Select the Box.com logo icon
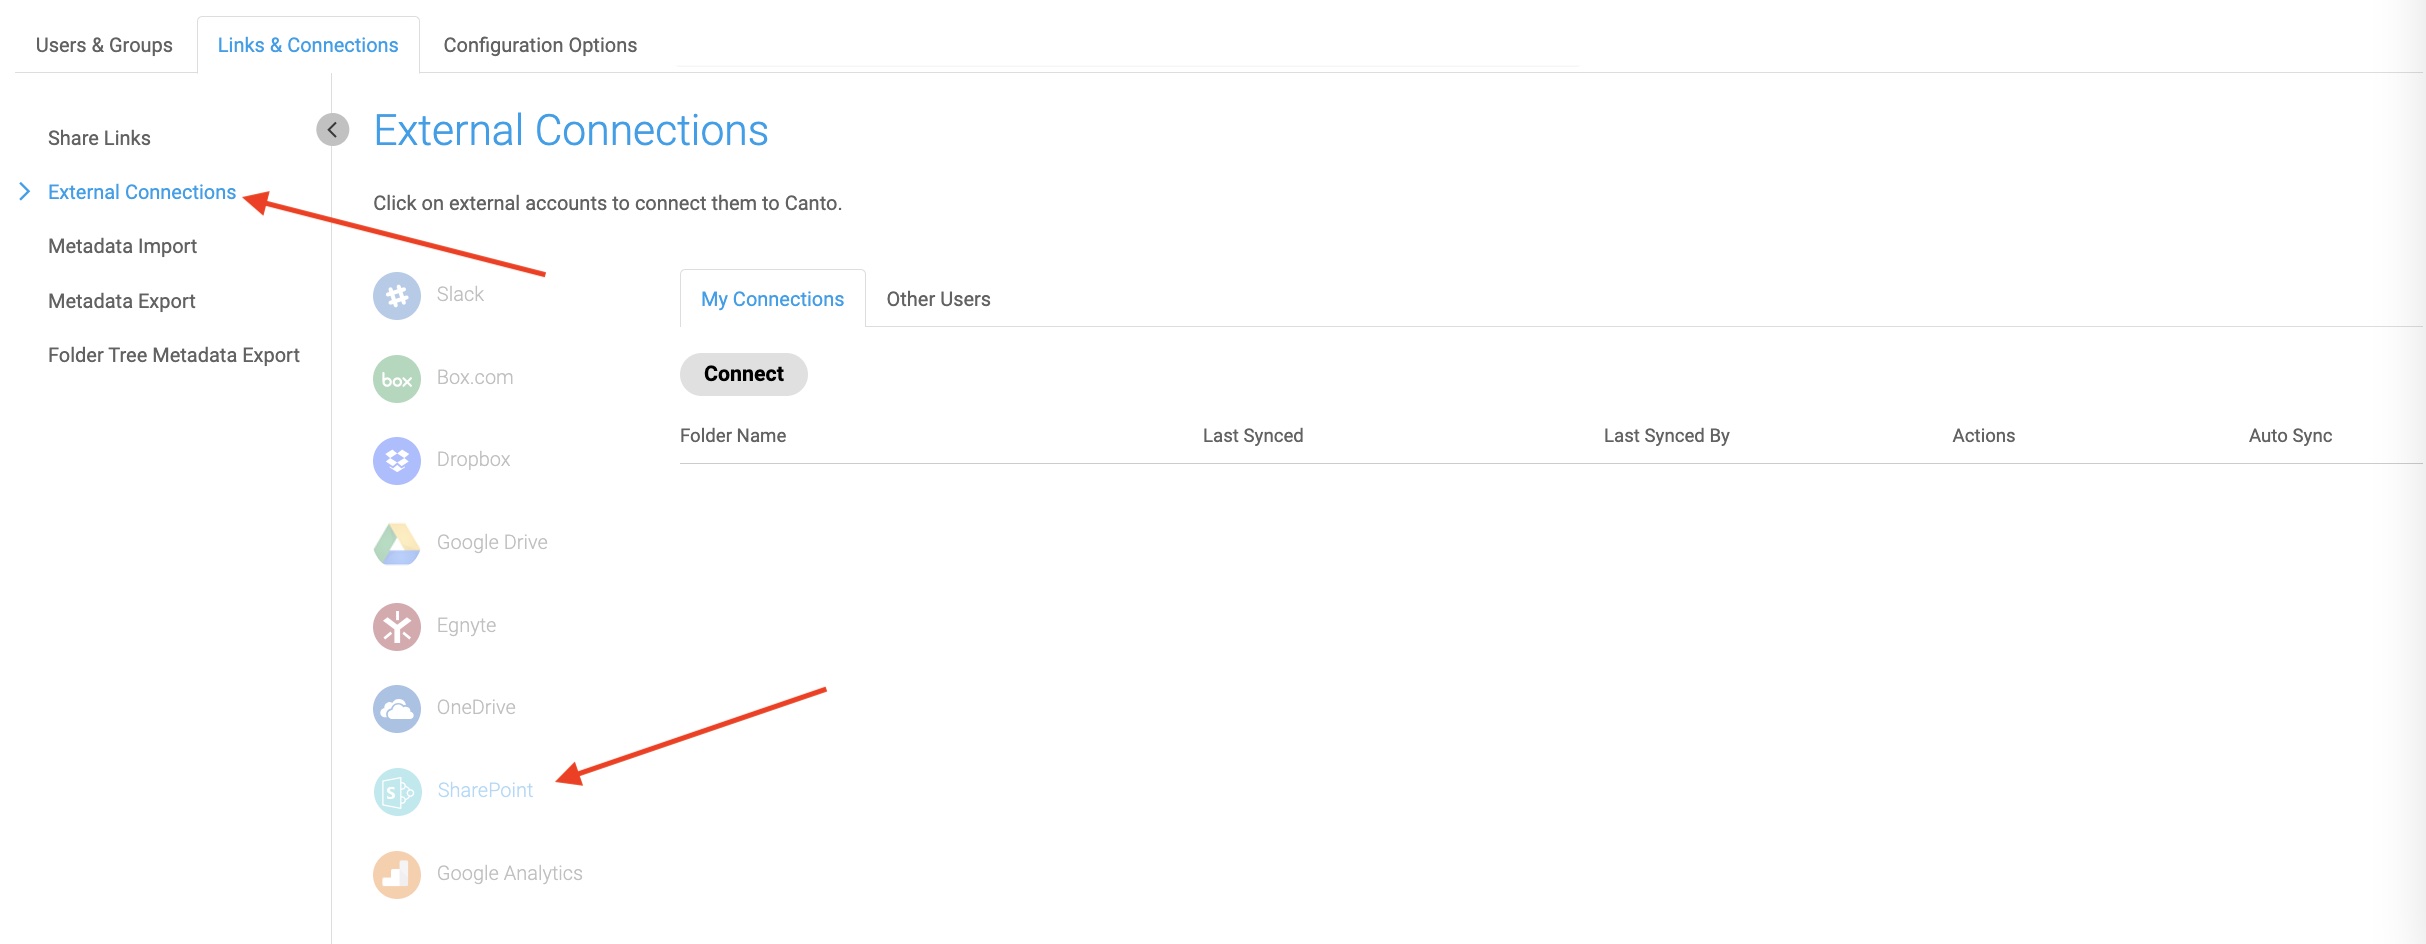Screen dimensions: 2426x944 (397, 379)
